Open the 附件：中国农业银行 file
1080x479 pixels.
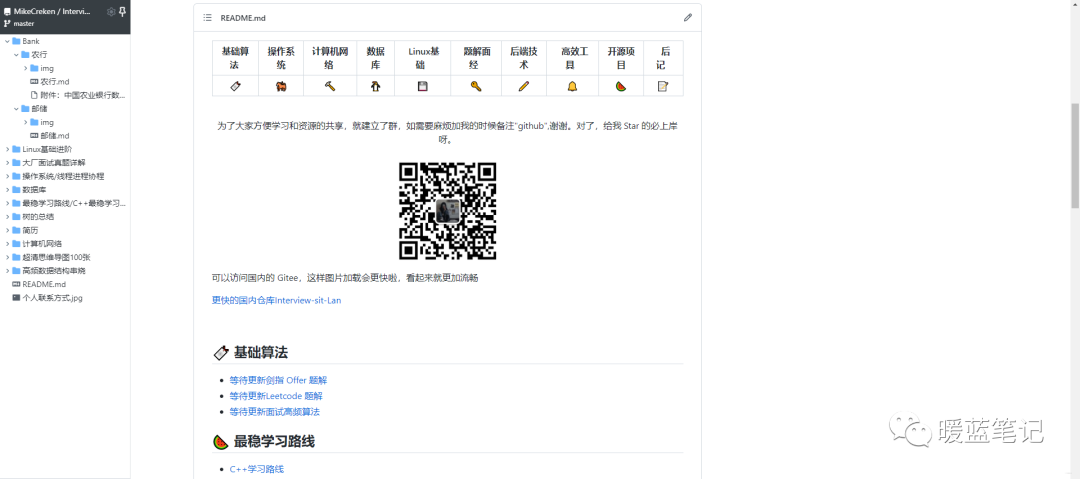[83, 95]
